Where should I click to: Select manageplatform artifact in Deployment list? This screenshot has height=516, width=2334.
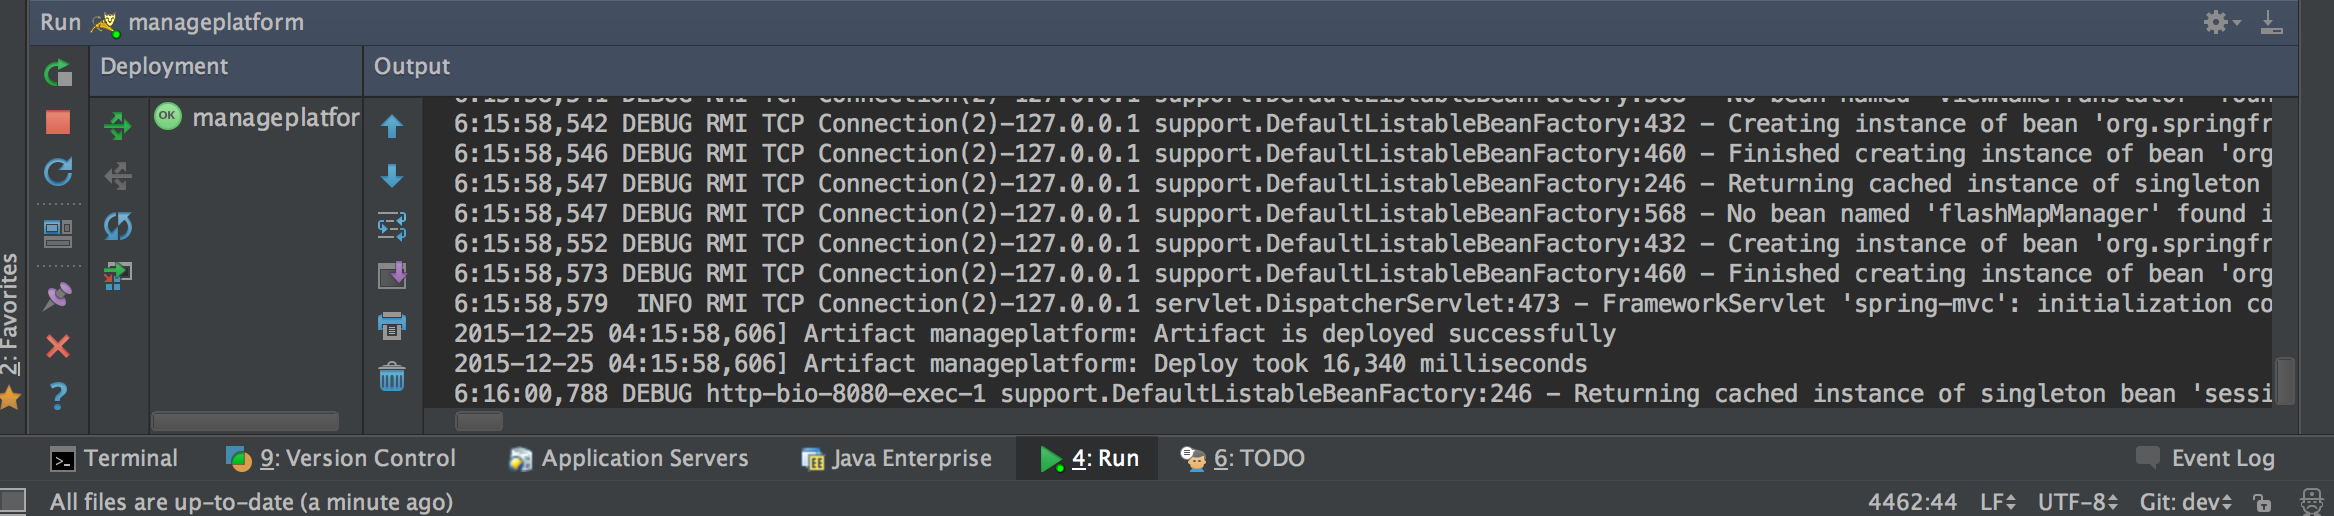(x=257, y=118)
